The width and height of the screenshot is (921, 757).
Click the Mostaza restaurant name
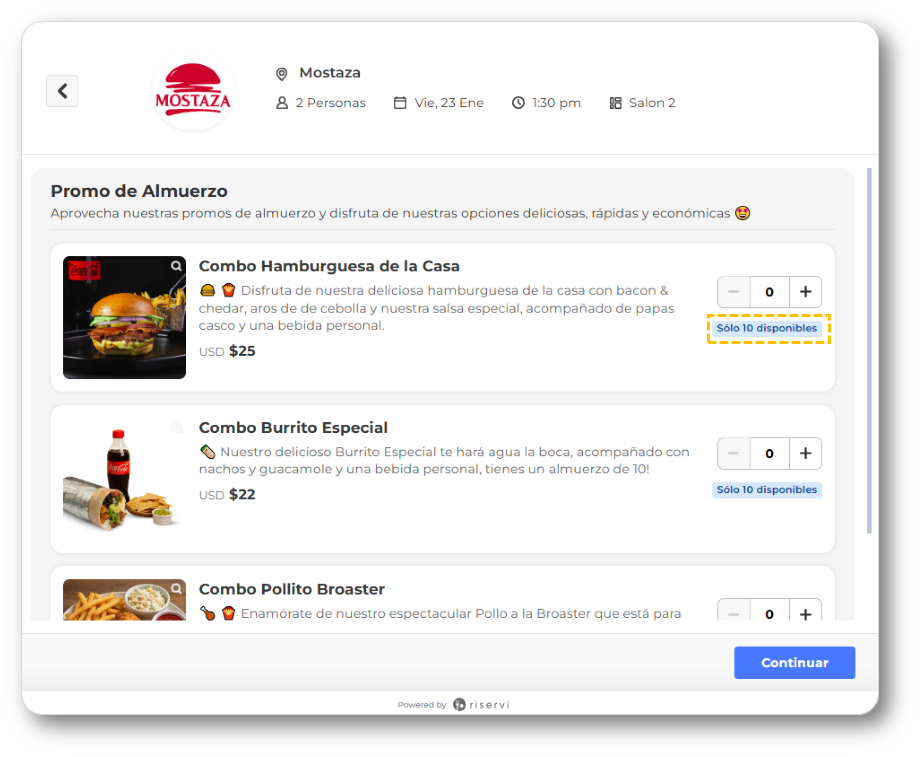(330, 73)
